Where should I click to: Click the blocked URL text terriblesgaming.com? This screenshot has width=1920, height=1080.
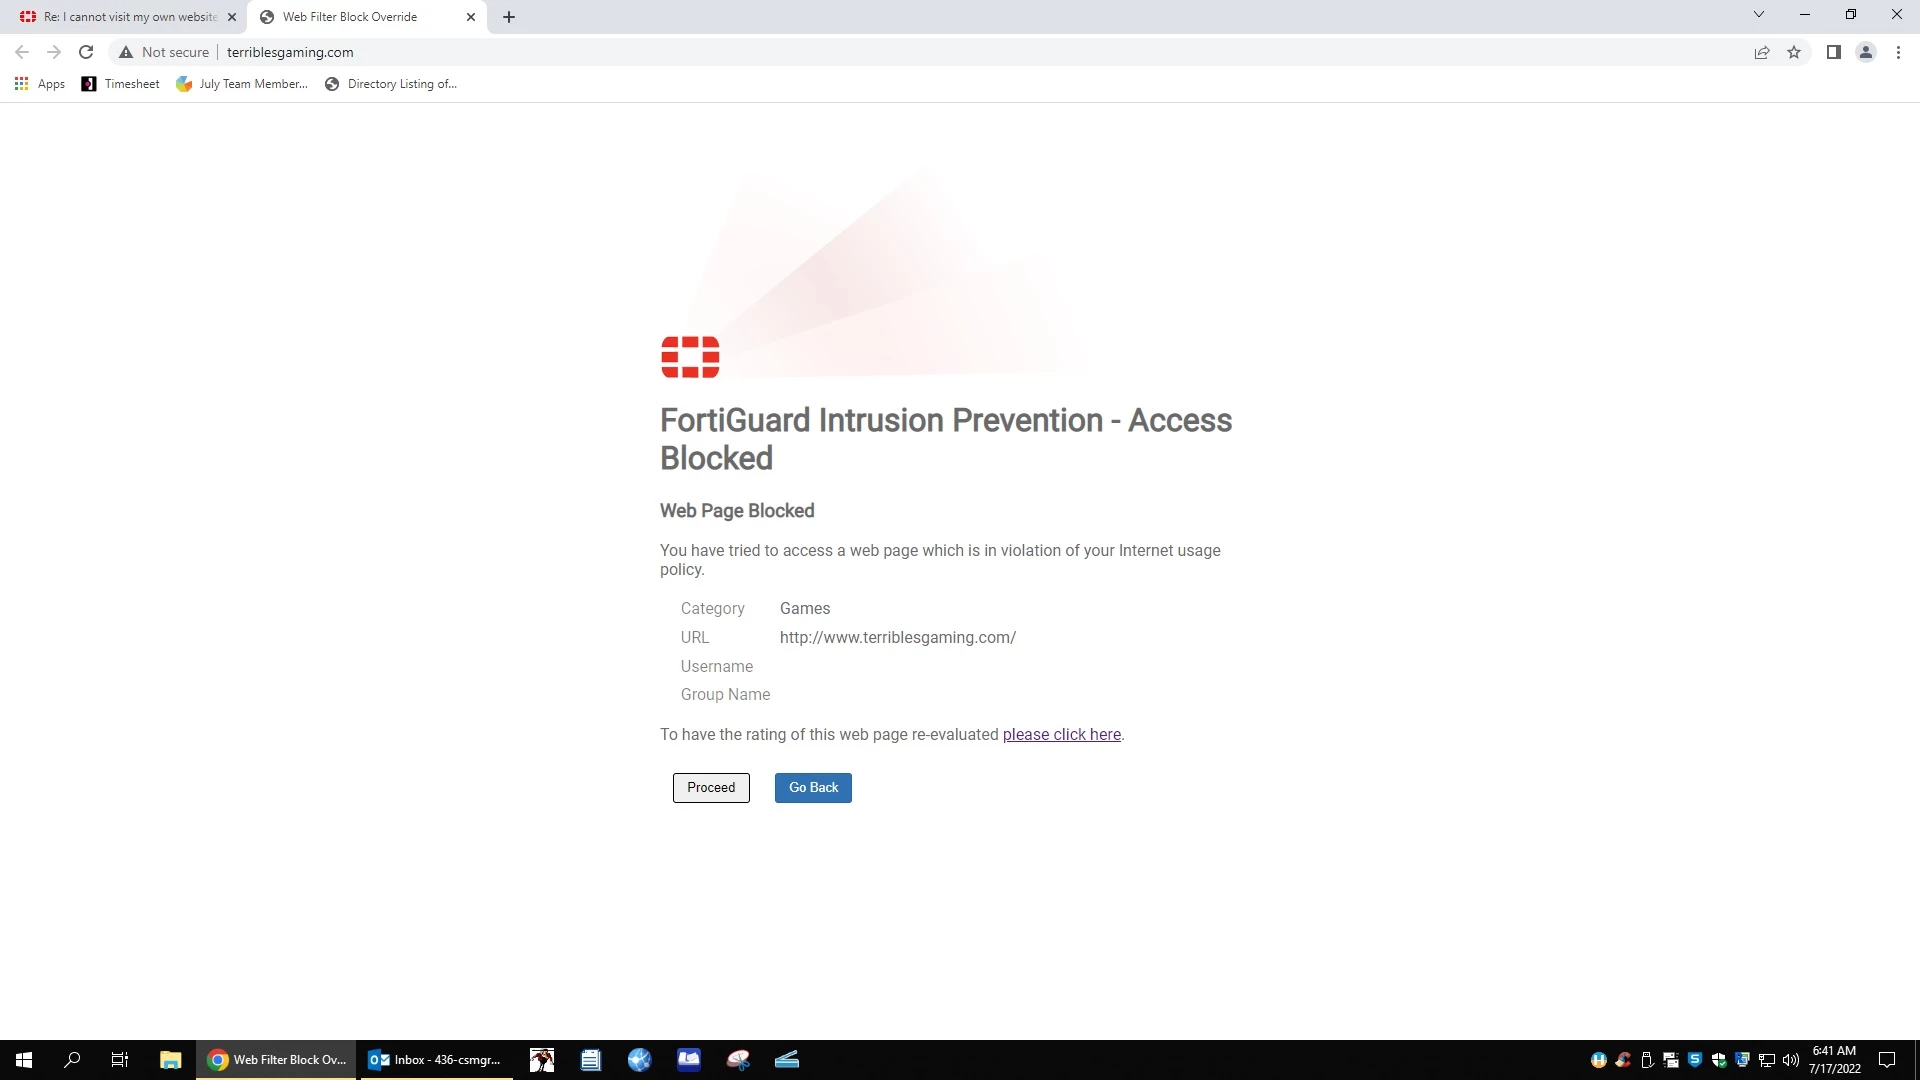point(898,638)
